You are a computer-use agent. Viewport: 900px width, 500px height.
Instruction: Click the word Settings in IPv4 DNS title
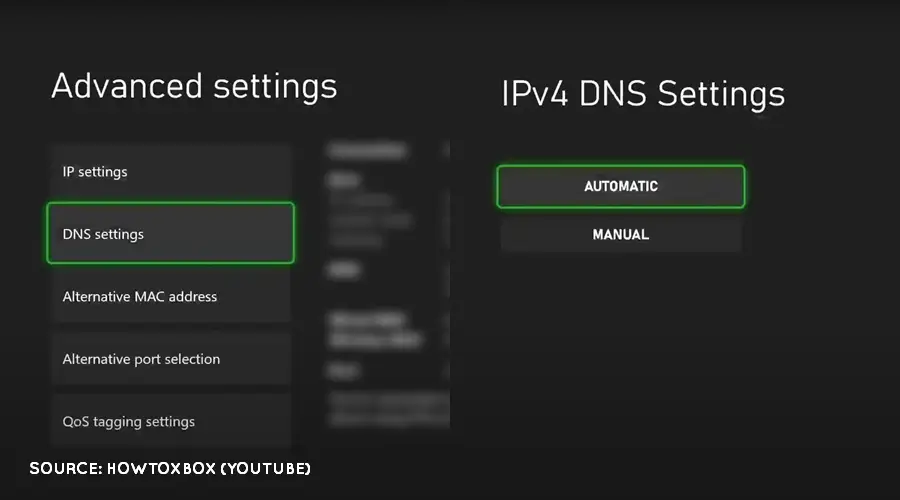point(722,94)
